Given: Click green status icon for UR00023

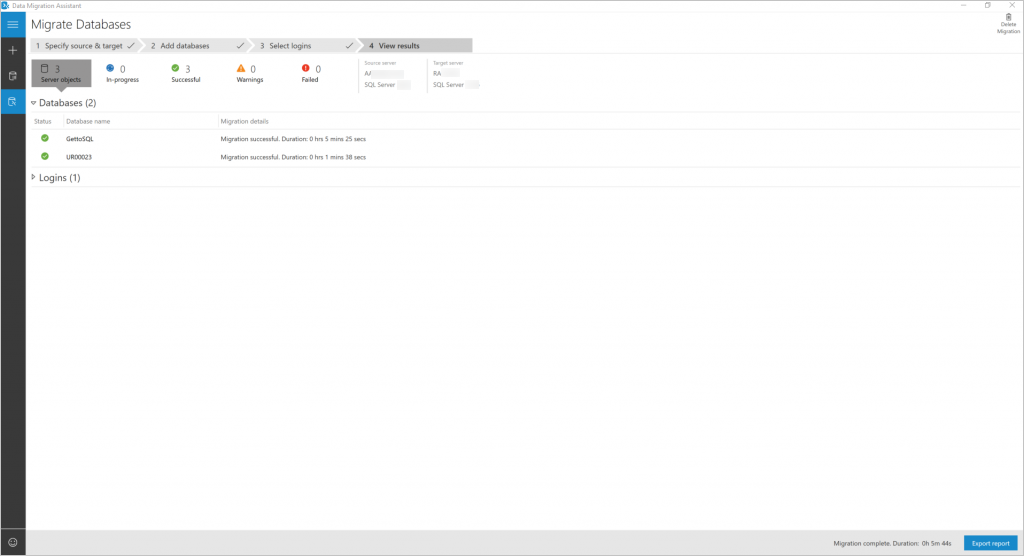Looking at the screenshot, I should pos(45,157).
